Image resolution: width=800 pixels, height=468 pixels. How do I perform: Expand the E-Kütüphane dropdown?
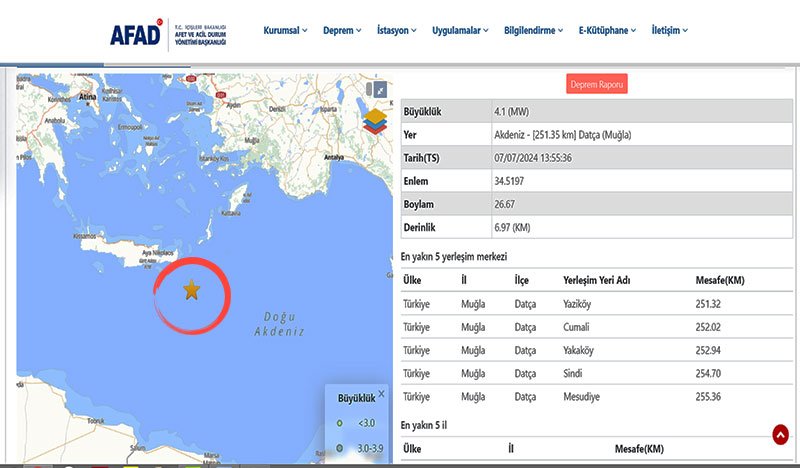608,31
